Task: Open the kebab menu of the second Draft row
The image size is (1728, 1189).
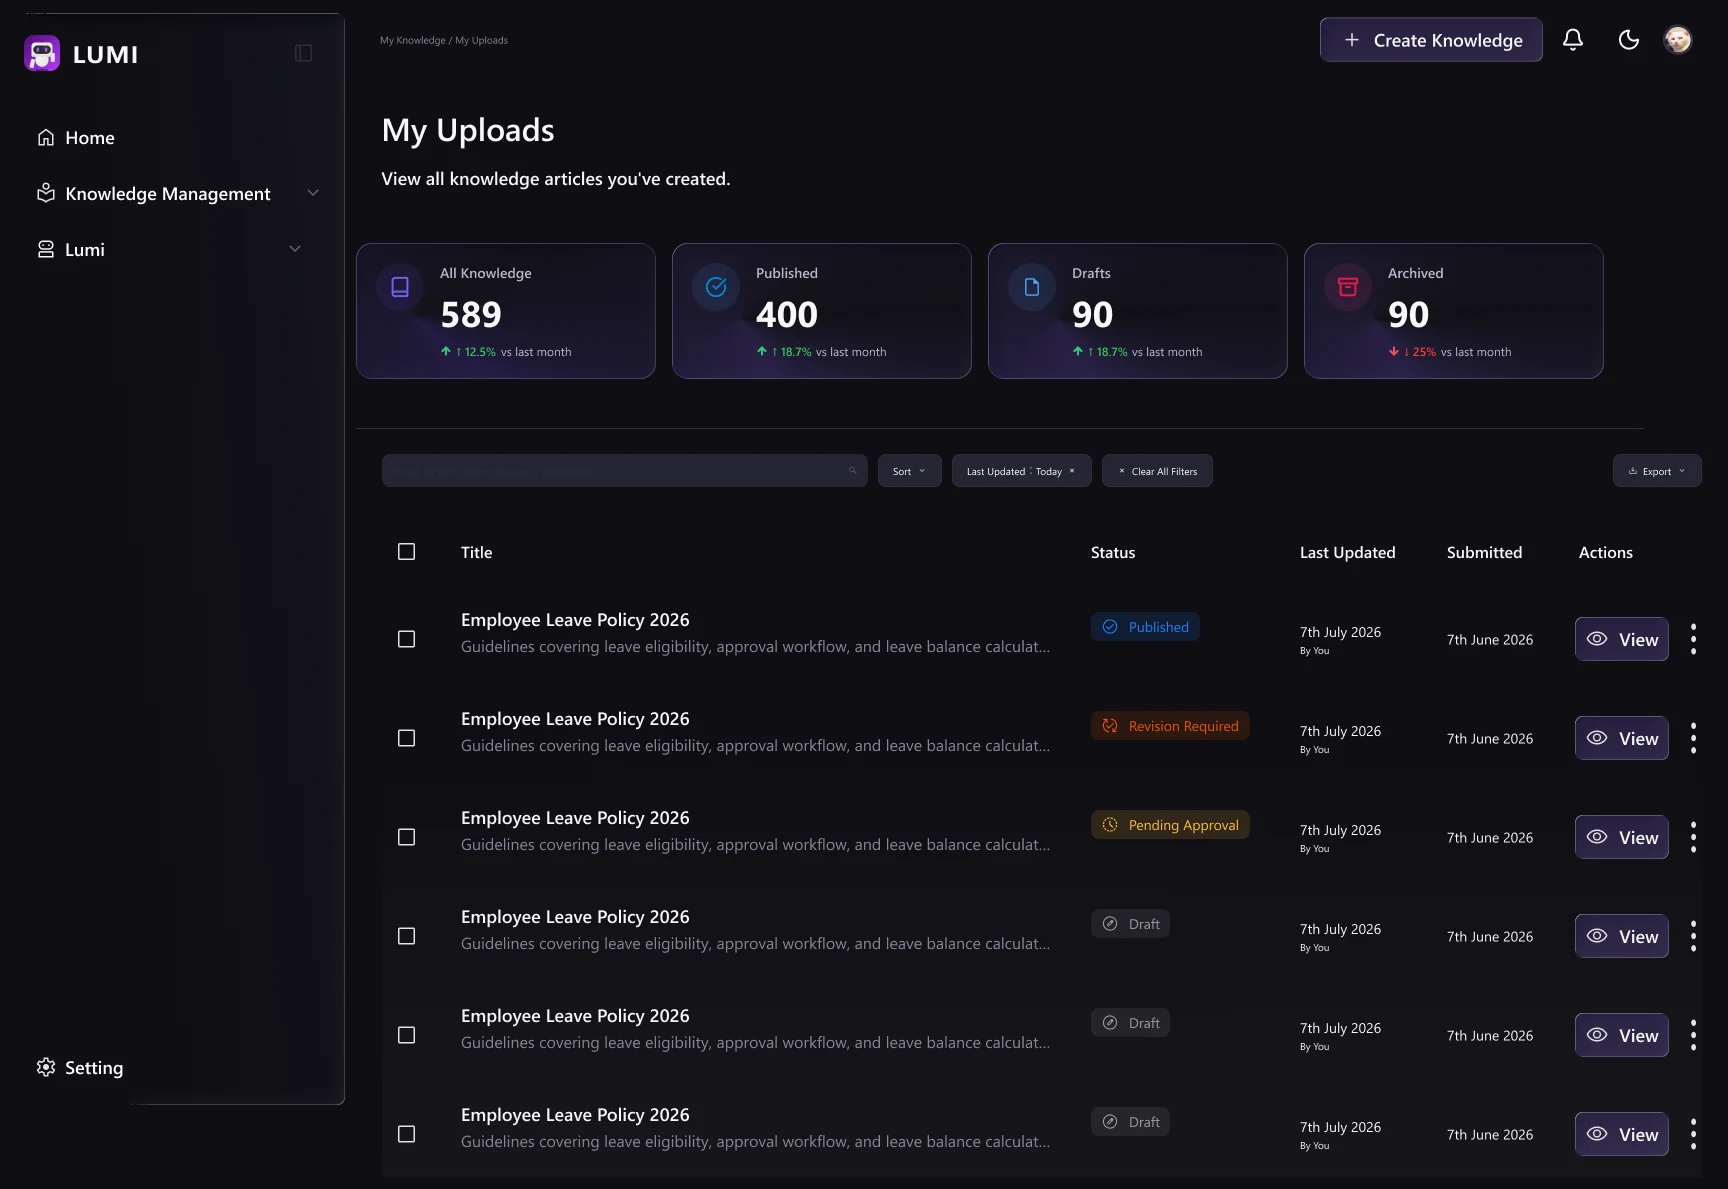Action: coord(1693,1035)
